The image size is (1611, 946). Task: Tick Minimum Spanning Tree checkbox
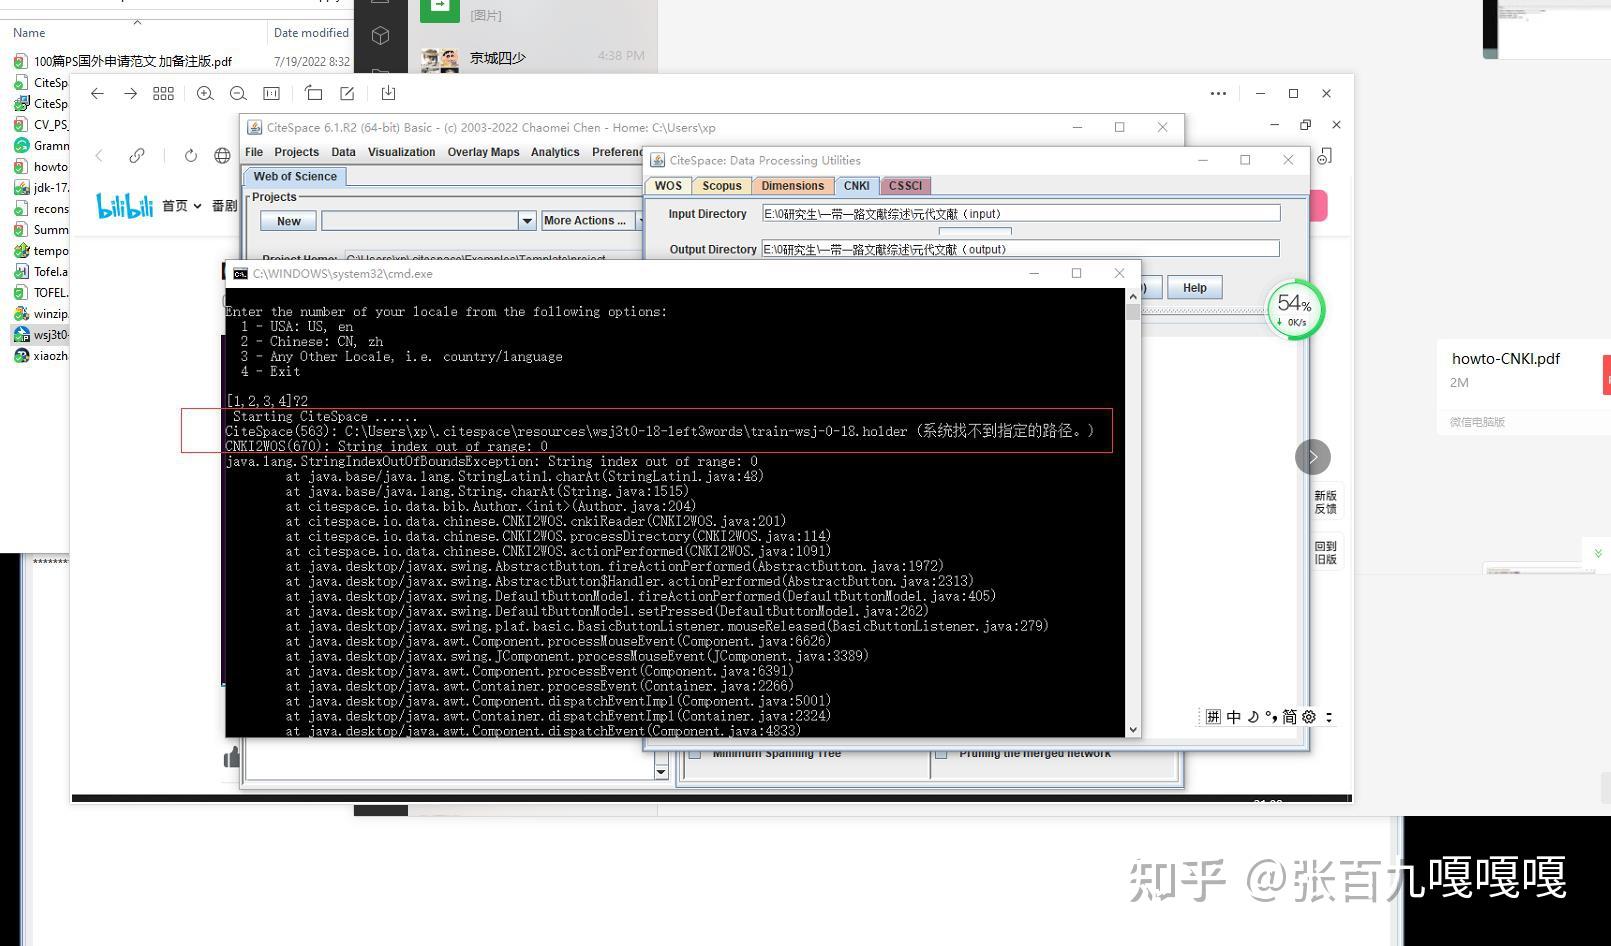click(x=695, y=754)
